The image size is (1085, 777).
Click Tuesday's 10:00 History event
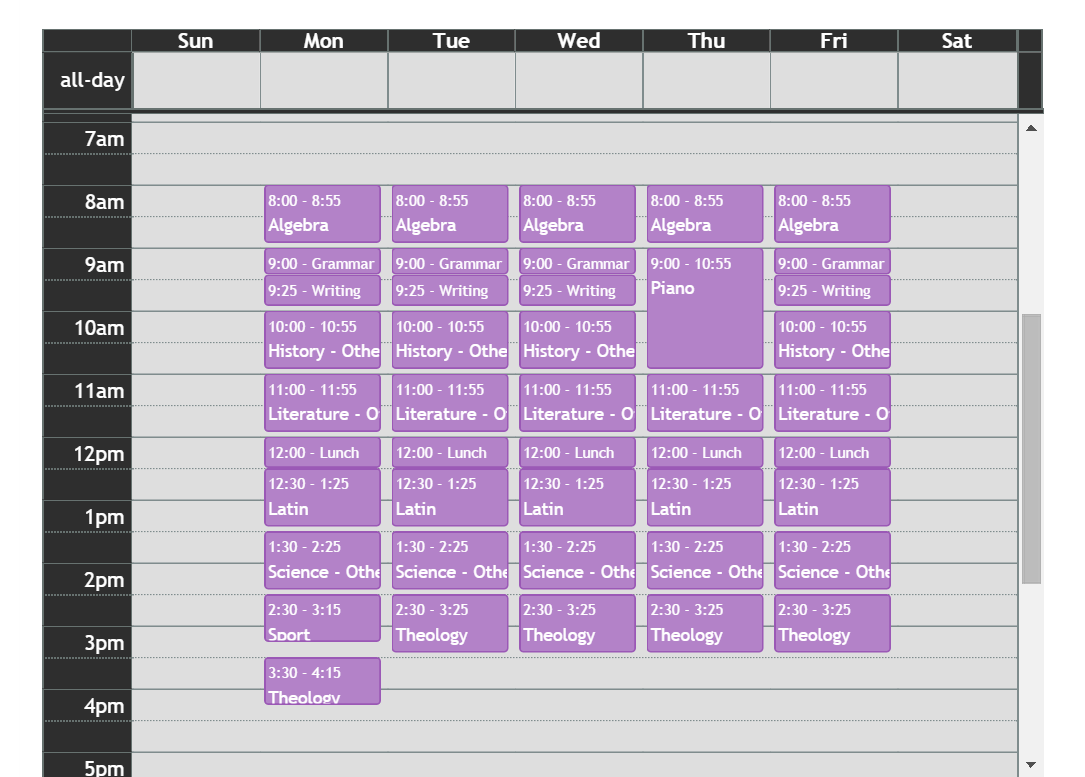(450, 339)
